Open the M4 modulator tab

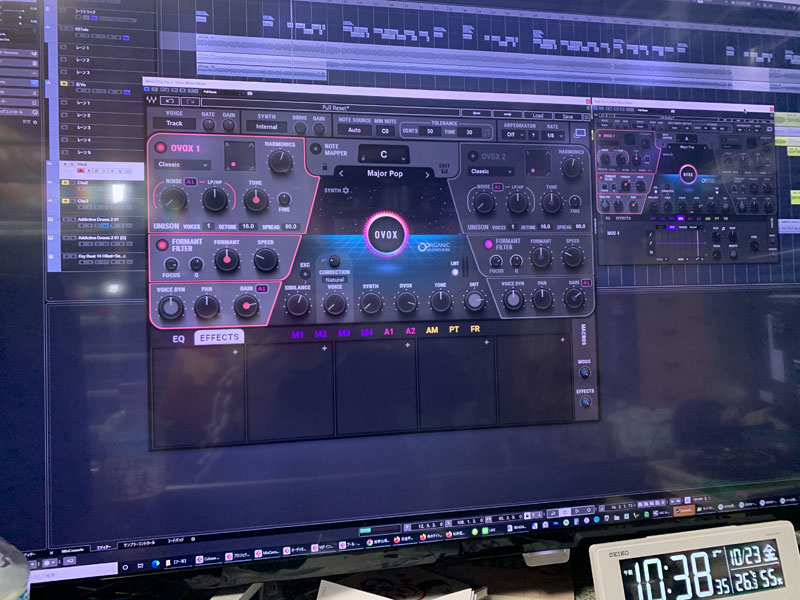[x=366, y=333]
